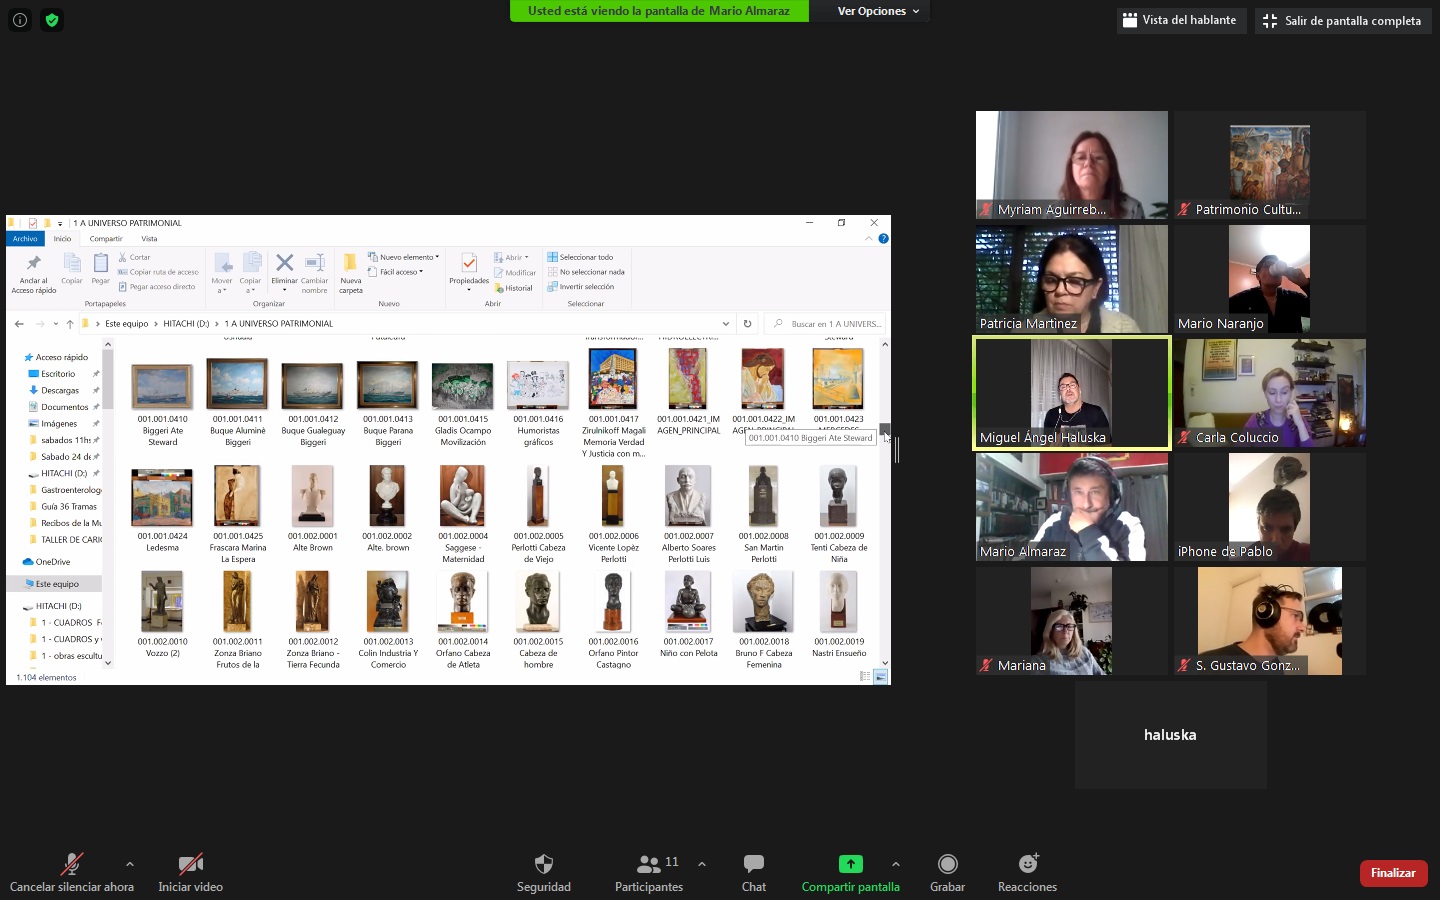1440x900 pixels.
Task: Open Explorer help question mark icon
Action: coord(883,239)
